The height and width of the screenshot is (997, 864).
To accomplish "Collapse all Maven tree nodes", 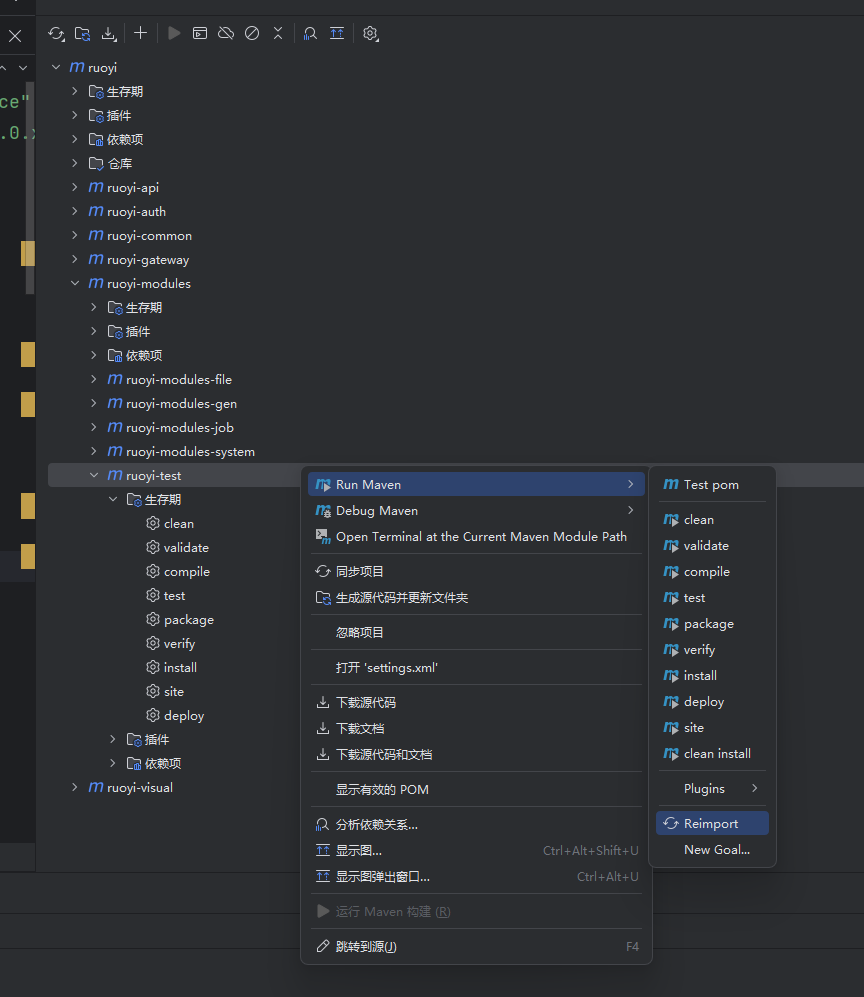I will coord(278,33).
